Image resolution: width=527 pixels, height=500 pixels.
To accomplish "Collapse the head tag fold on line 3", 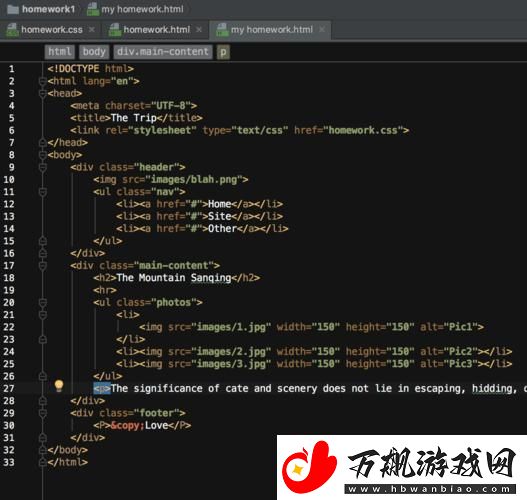I will [x=43, y=93].
